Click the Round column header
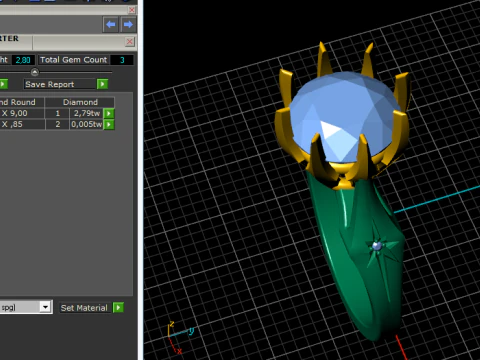This screenshot has width=480, height=360. pyautogui.click(x=22, y=102)
